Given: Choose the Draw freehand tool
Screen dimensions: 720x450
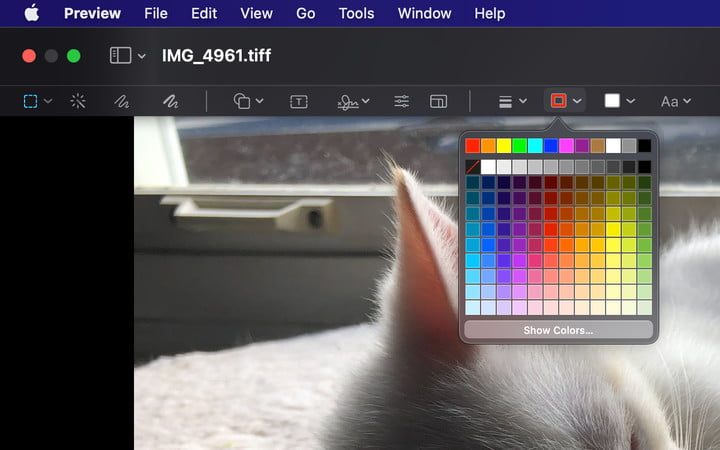Looking at the screenshot, I should [170, 101].
